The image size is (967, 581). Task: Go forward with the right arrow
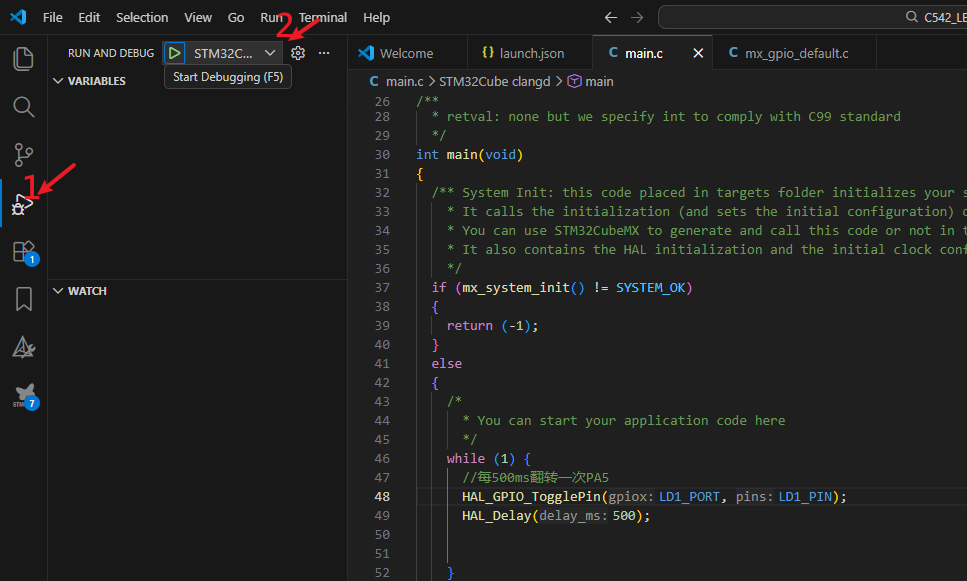point(637,17)
